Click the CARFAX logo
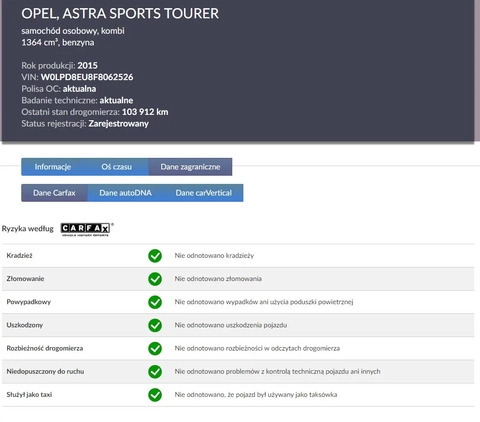The height and width of the screenshot is (422, 480). click(86, 229)
